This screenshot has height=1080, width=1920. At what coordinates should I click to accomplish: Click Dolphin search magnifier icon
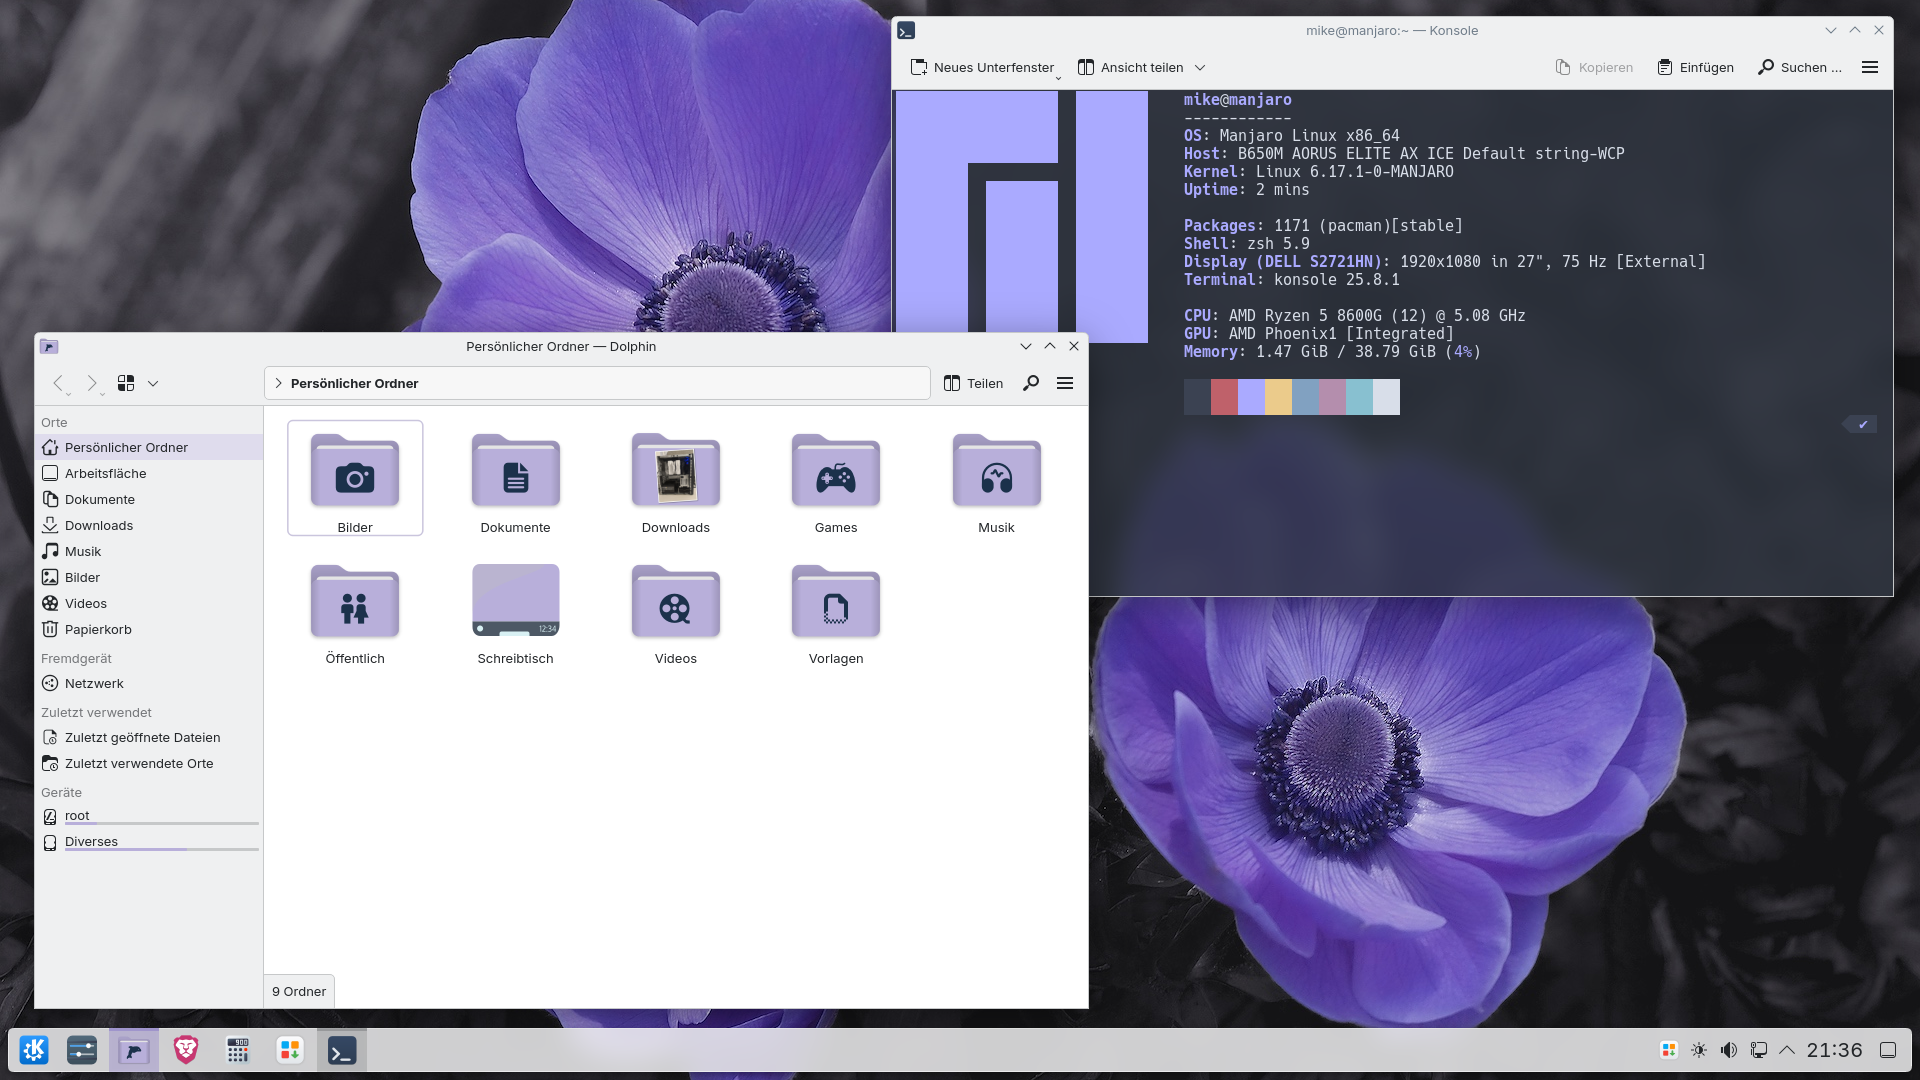point(1031,383)
